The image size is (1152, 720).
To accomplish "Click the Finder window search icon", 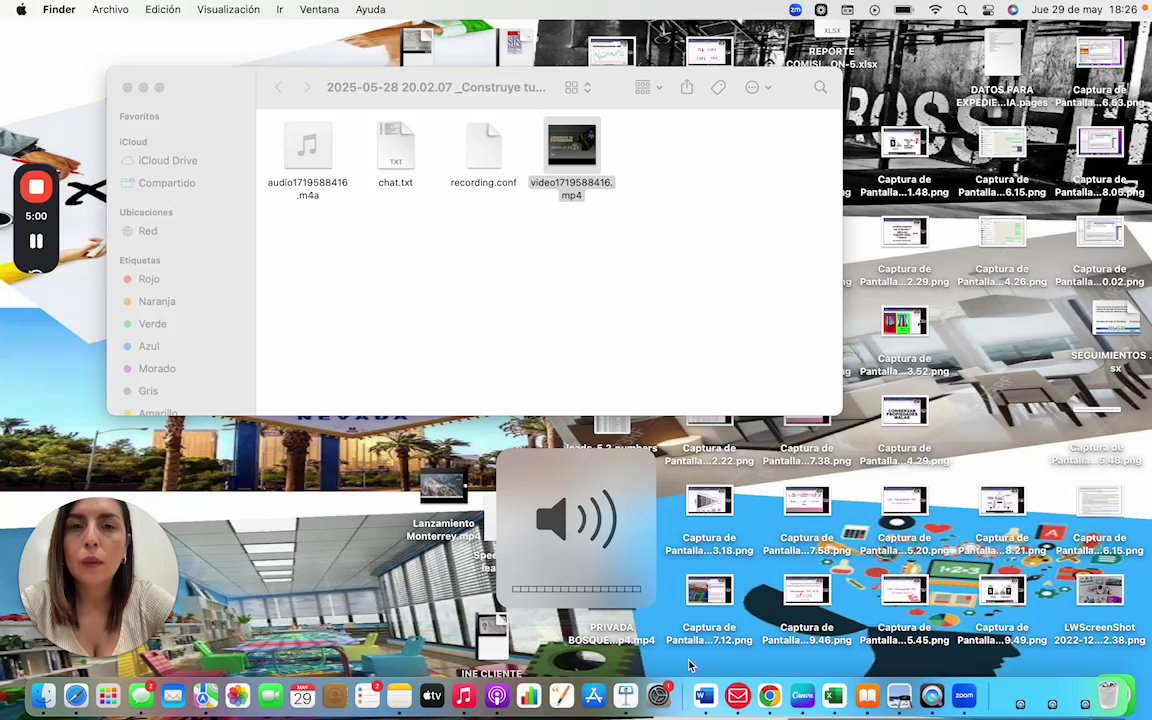I will click(821, 87).
